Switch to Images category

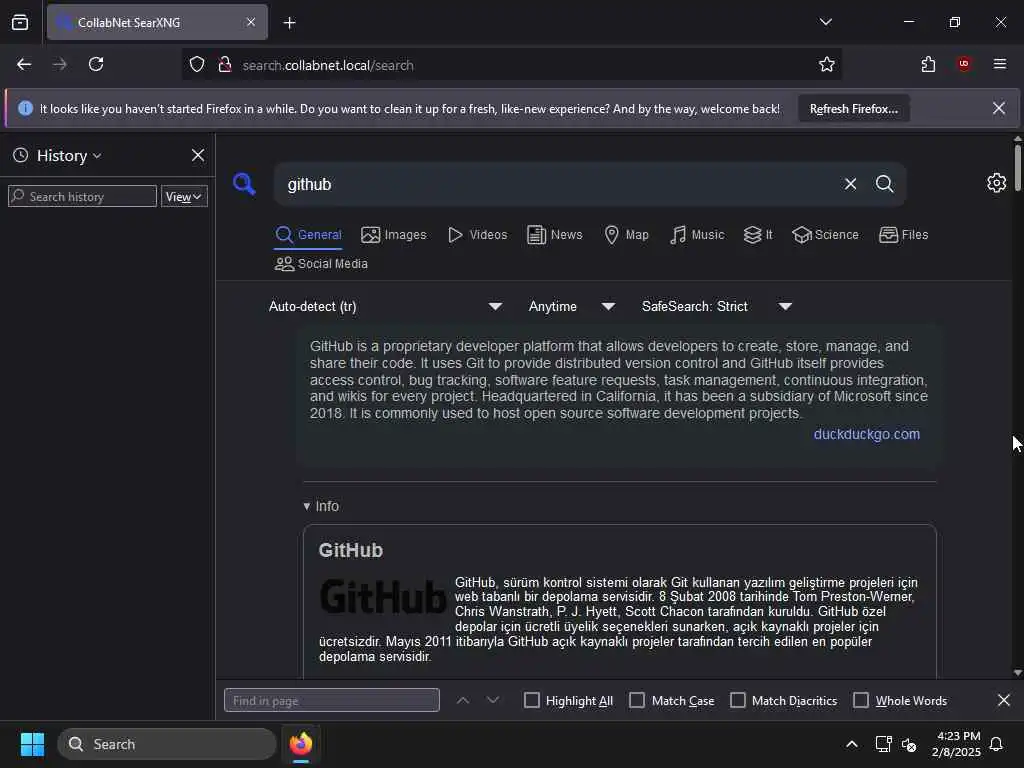click(394, 235)
